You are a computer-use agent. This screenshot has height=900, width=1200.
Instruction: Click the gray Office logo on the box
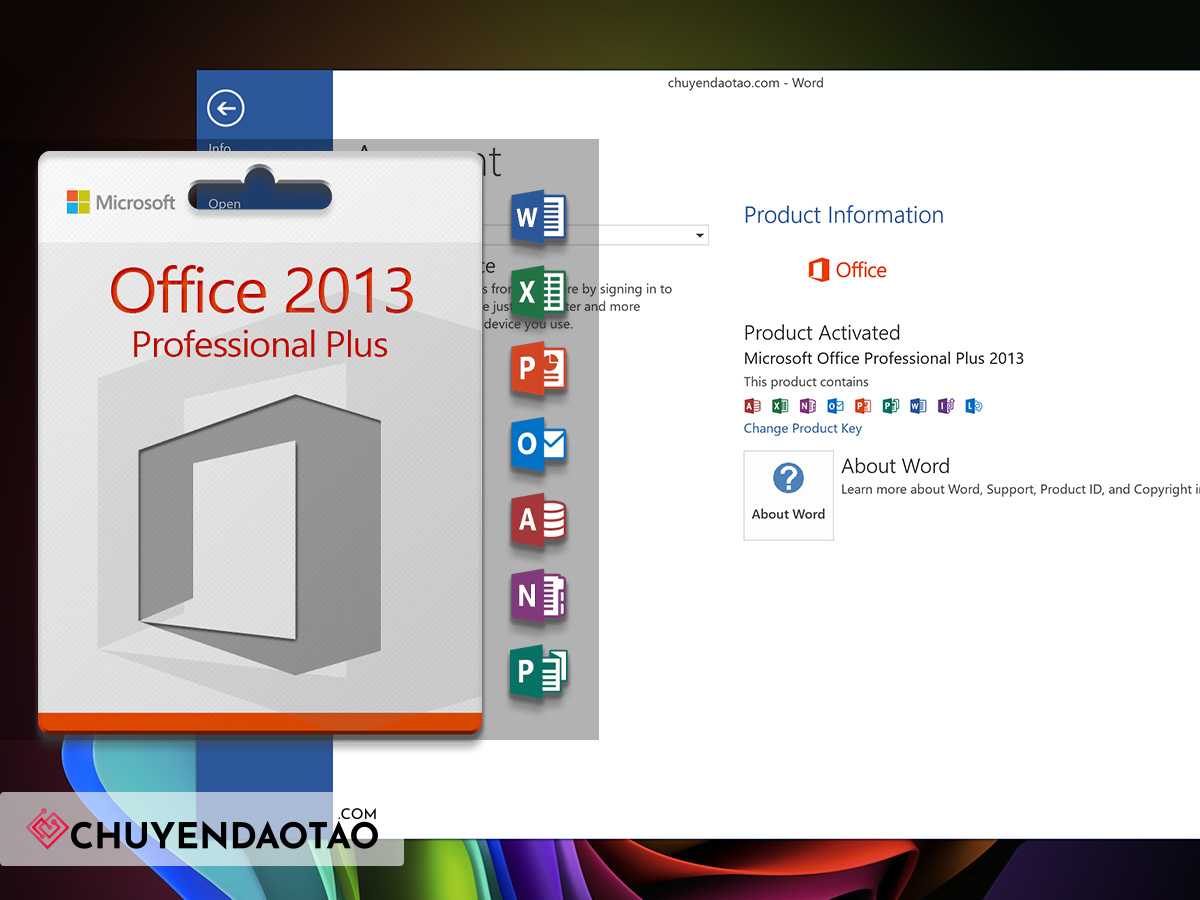click(260, 535)
